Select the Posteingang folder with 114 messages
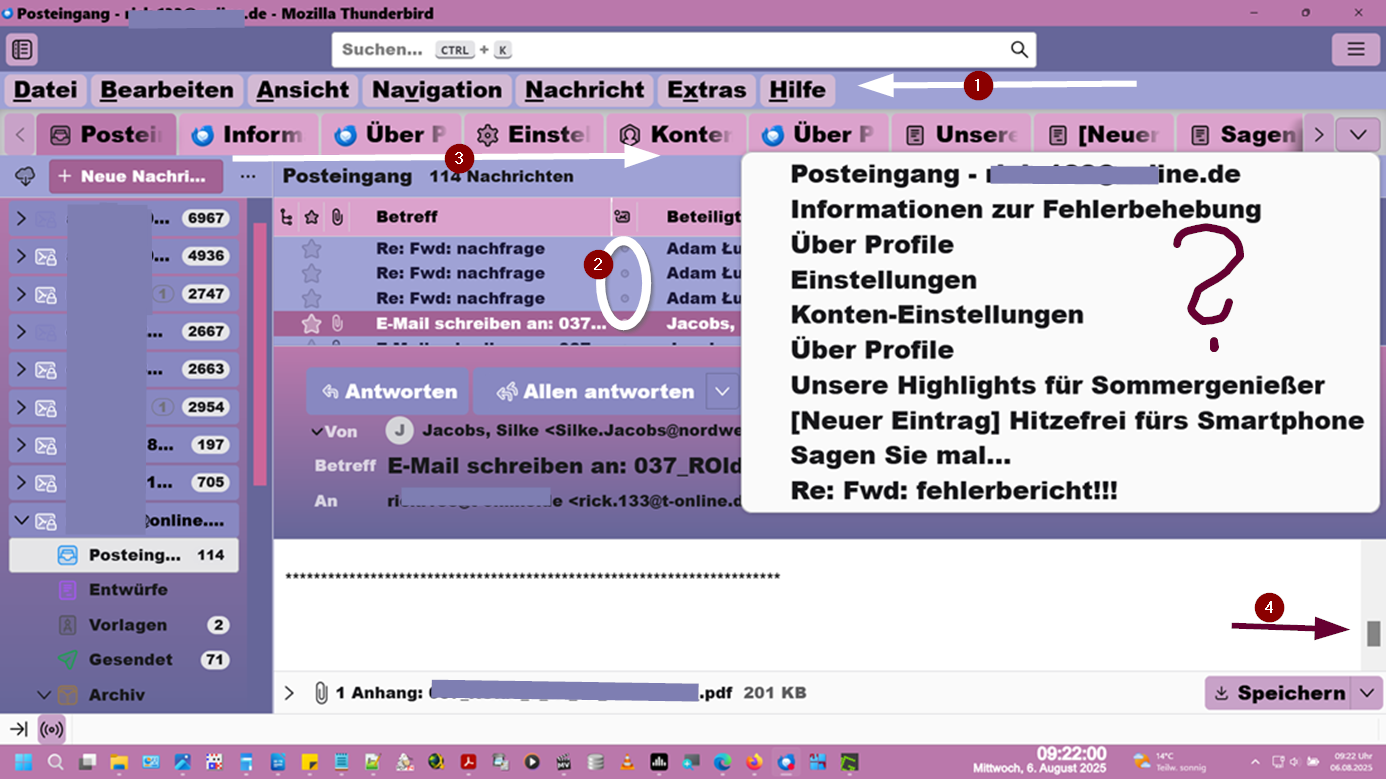Viewport: 1386px width, 779px height. coord(124,555)
